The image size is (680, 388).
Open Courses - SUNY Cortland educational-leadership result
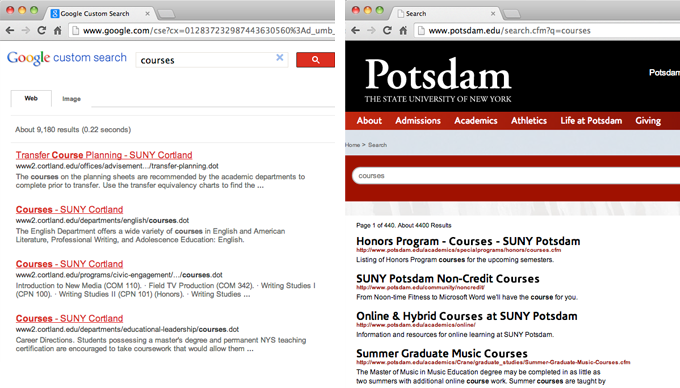(69, 318)
